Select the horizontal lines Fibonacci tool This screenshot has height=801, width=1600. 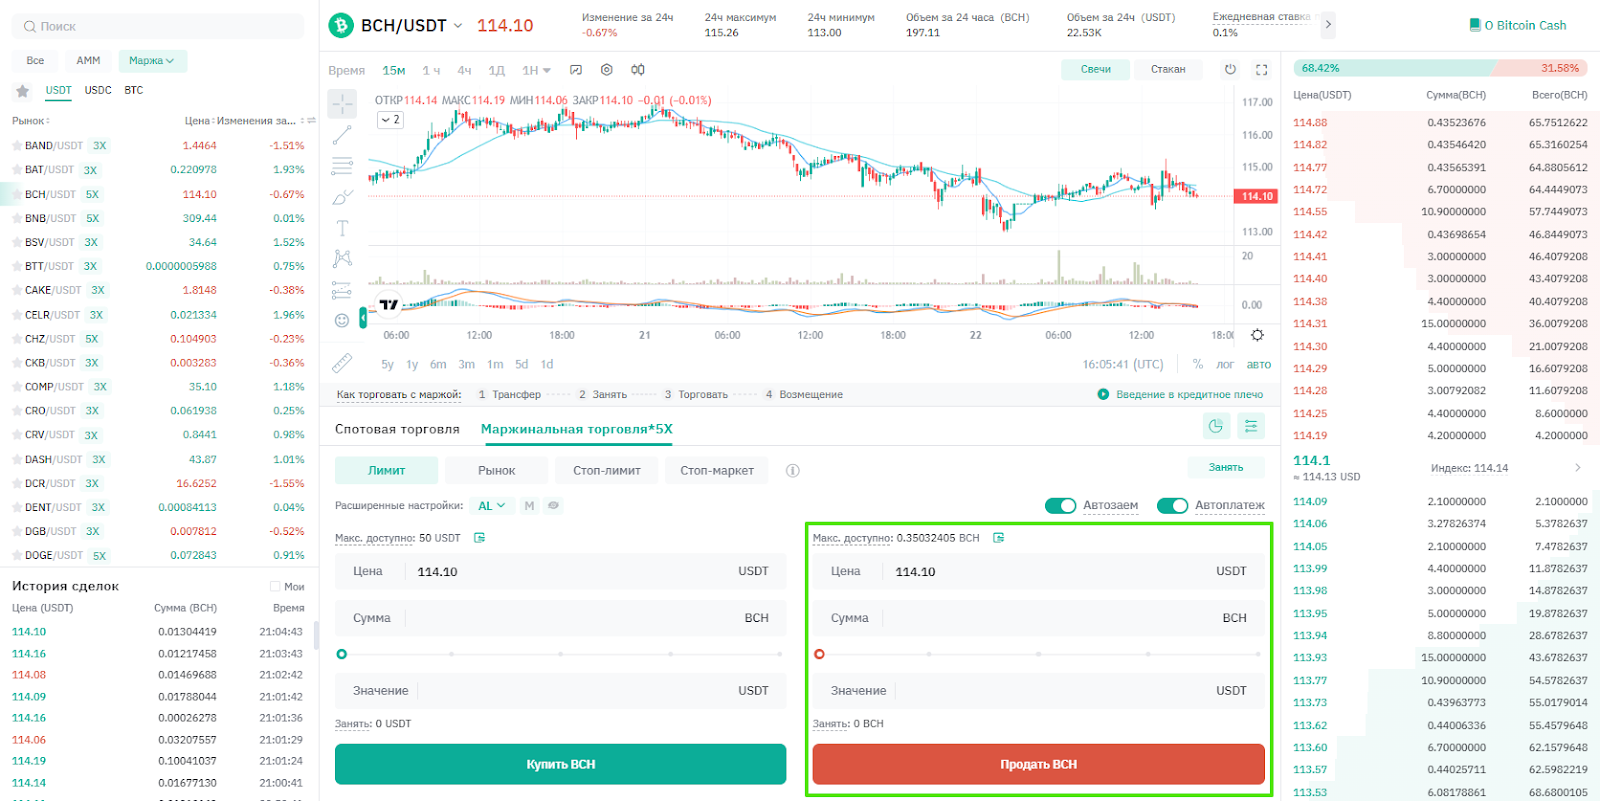point(342,166)
